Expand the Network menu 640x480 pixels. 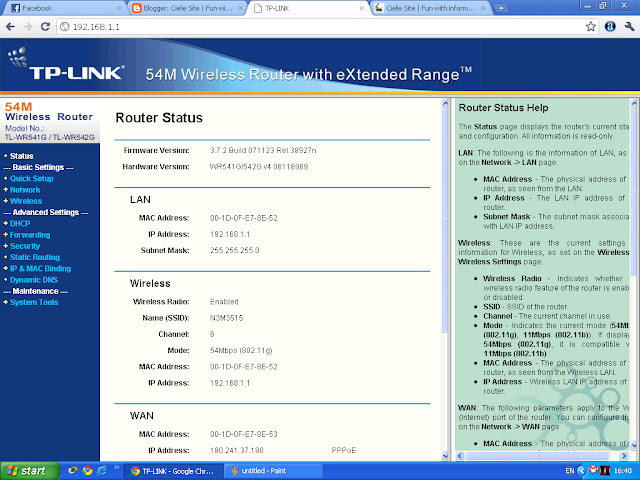click(25, 190)
